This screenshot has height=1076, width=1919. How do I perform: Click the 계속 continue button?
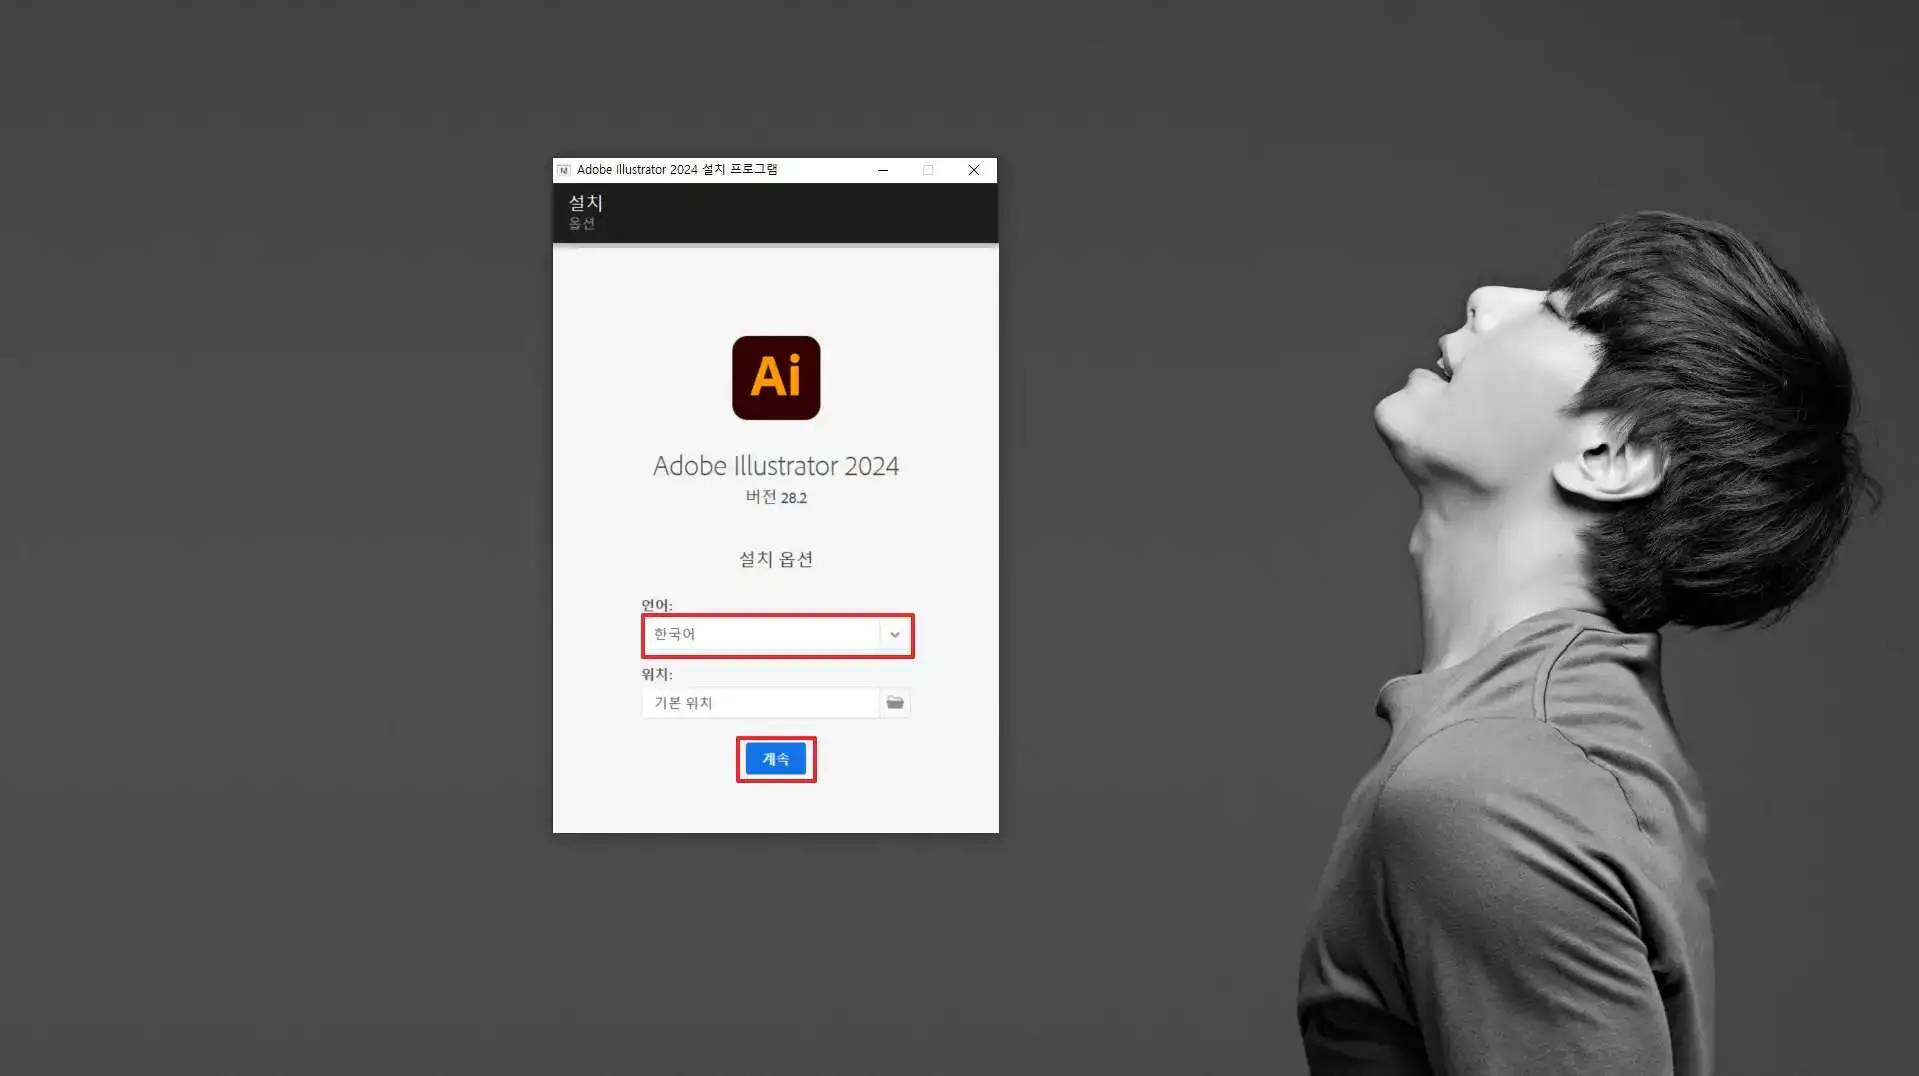pyautogui.click(x=776, y=759)
